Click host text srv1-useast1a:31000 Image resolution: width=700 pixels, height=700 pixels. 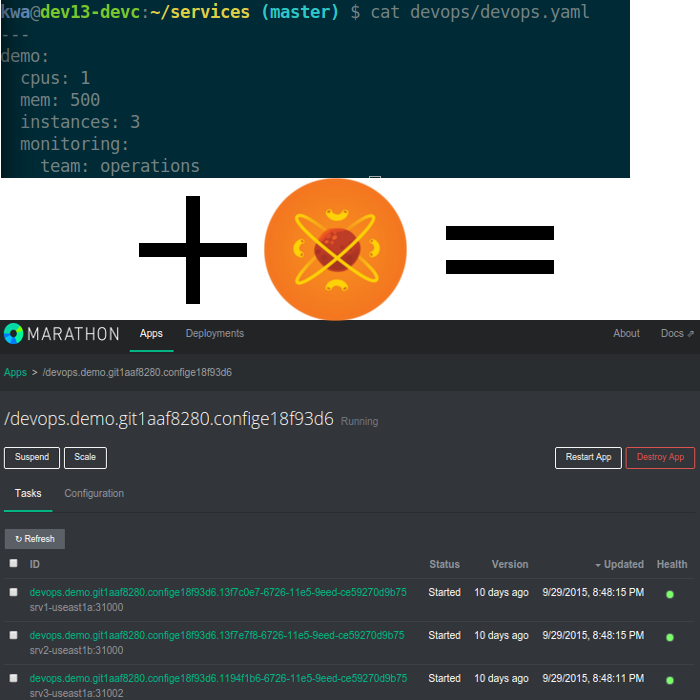pyautogui.click(x=76, y=607)
